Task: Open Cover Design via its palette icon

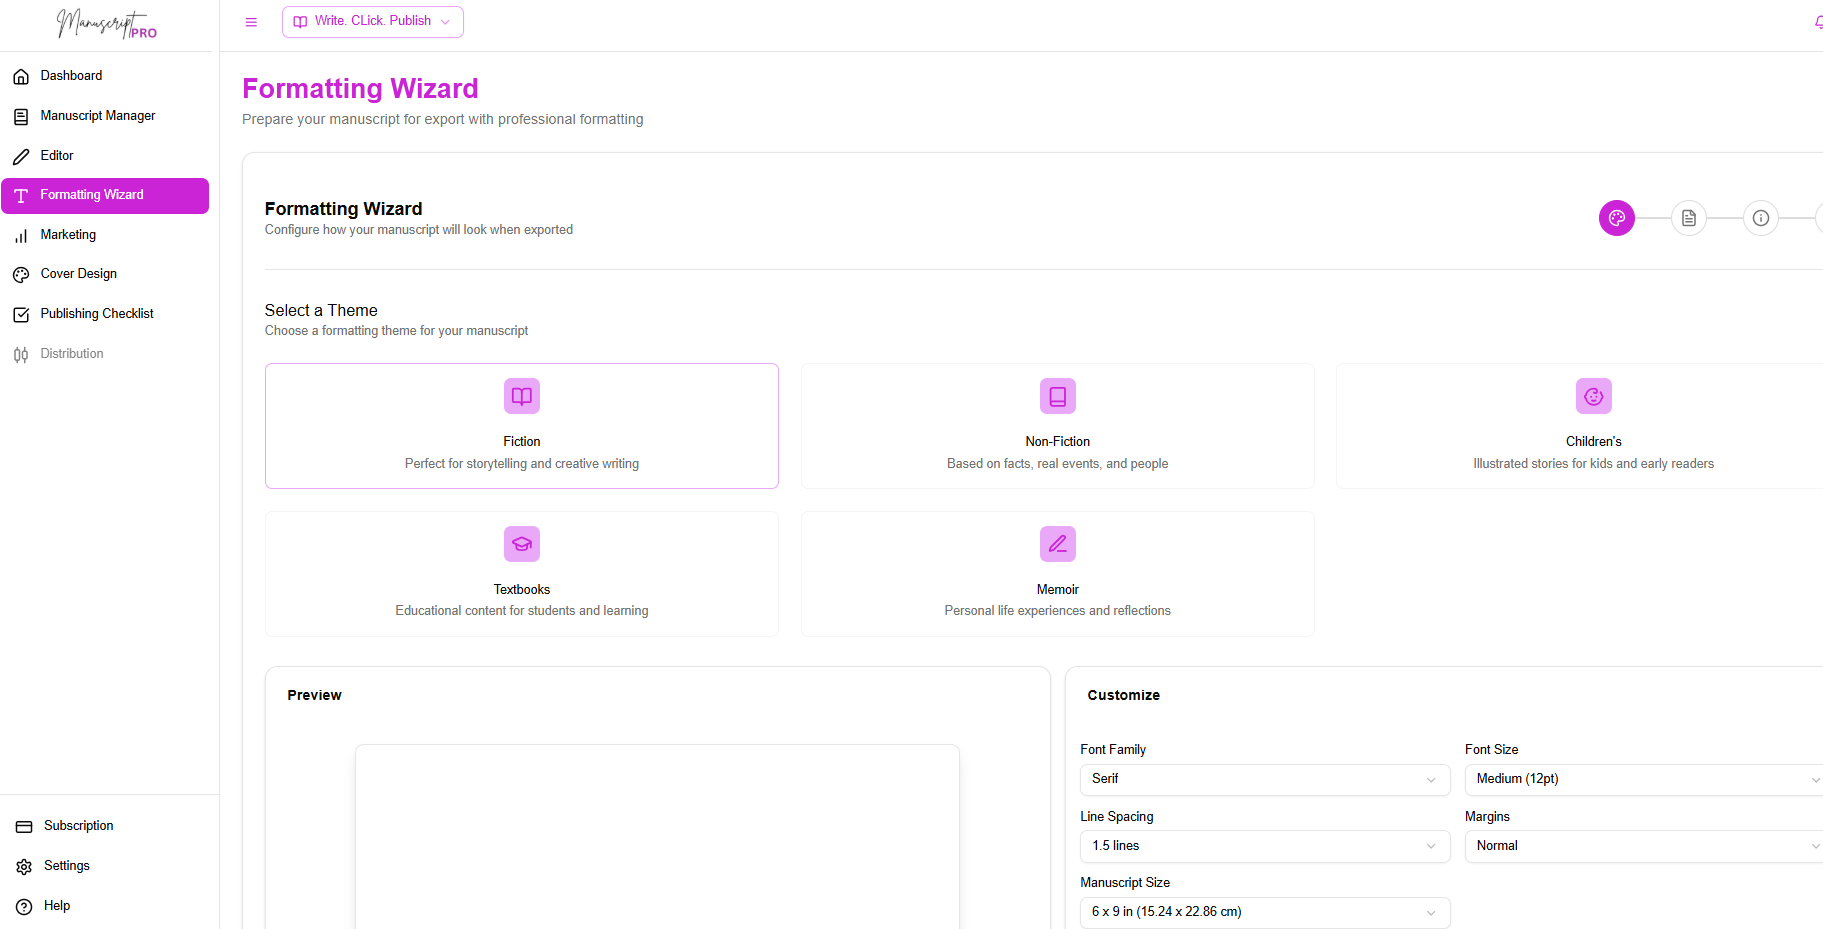Action: click(21, 274)
